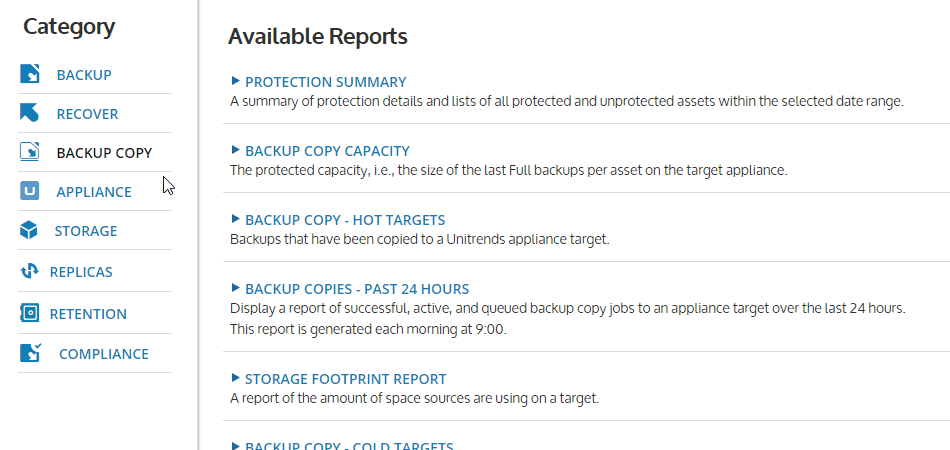The image size is (950, 450).
Task: Expand the Storage Footprint Report triangle
Action: click(x=235, y=378)
